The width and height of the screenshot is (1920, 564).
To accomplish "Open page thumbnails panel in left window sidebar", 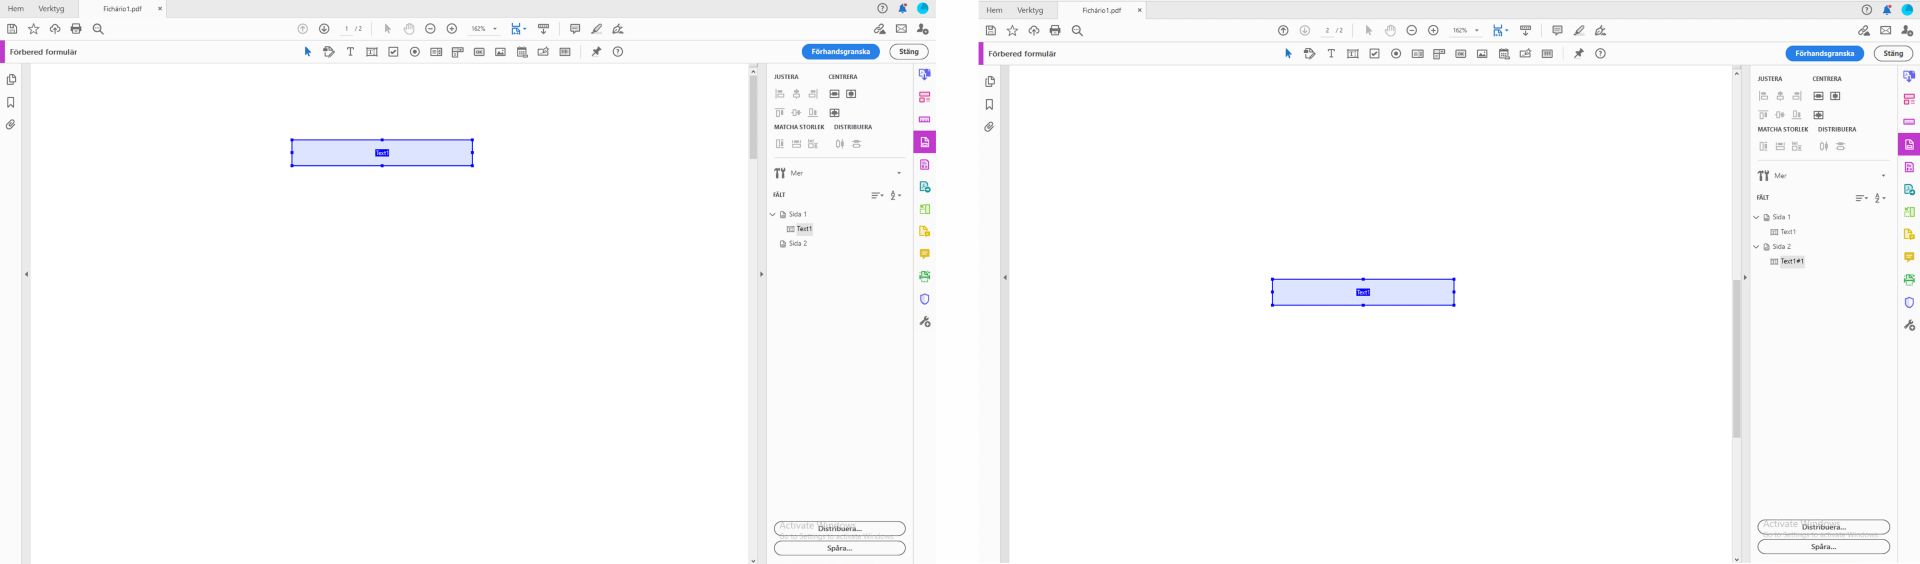I will pyautogui.click(x=11, y=80).
